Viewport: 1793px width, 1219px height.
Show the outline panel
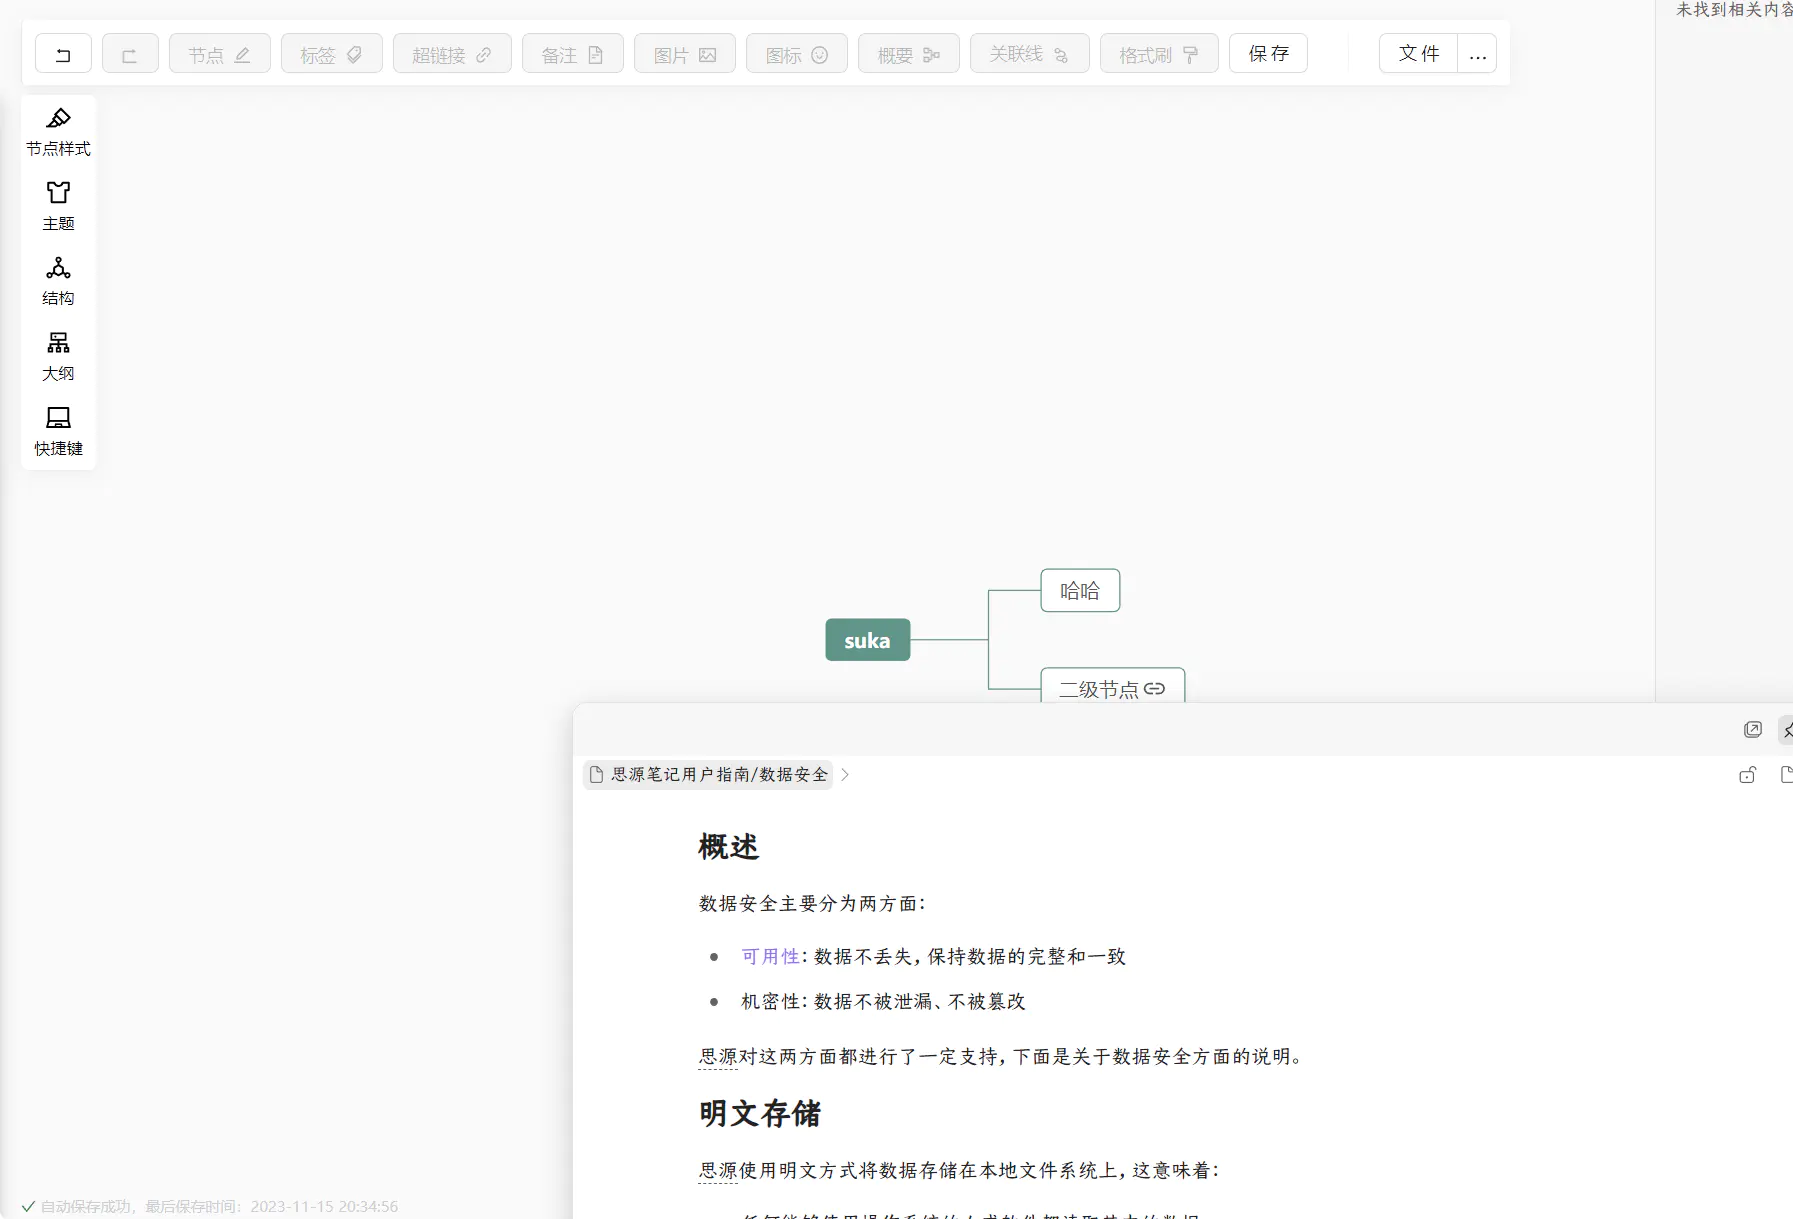pyautogui.click(x=58, y=356)
